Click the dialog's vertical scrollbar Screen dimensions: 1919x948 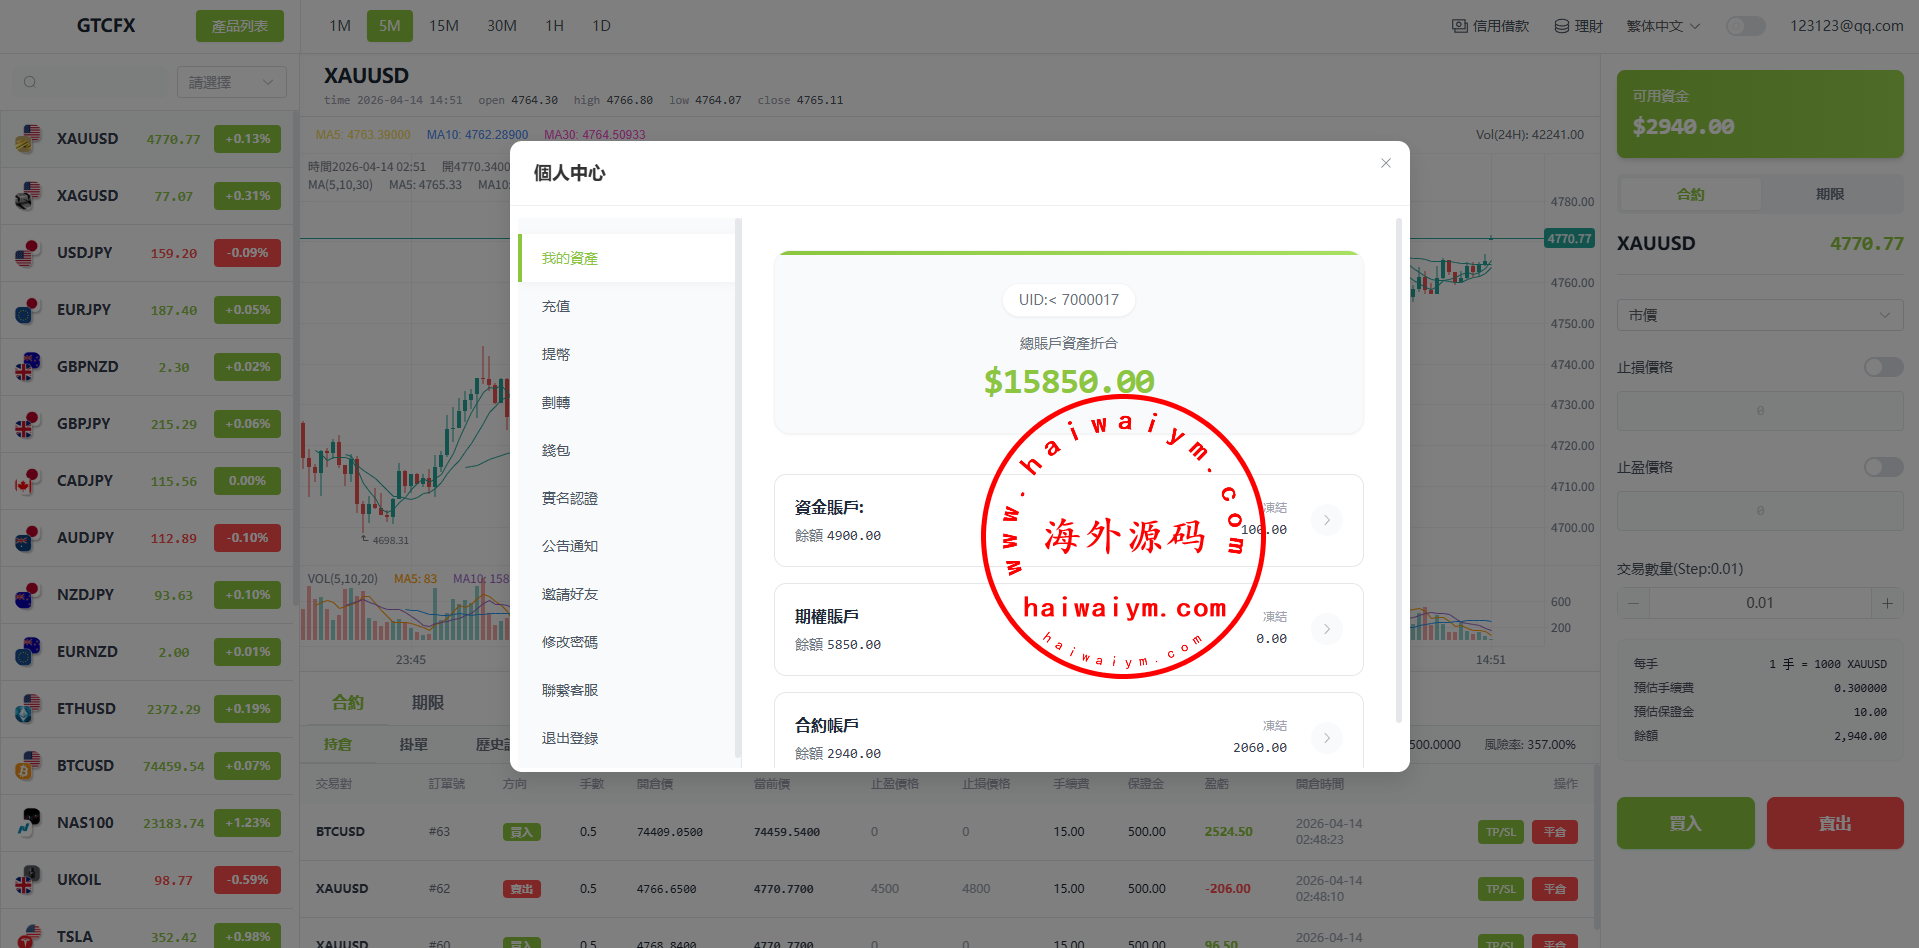[1398, 470]
